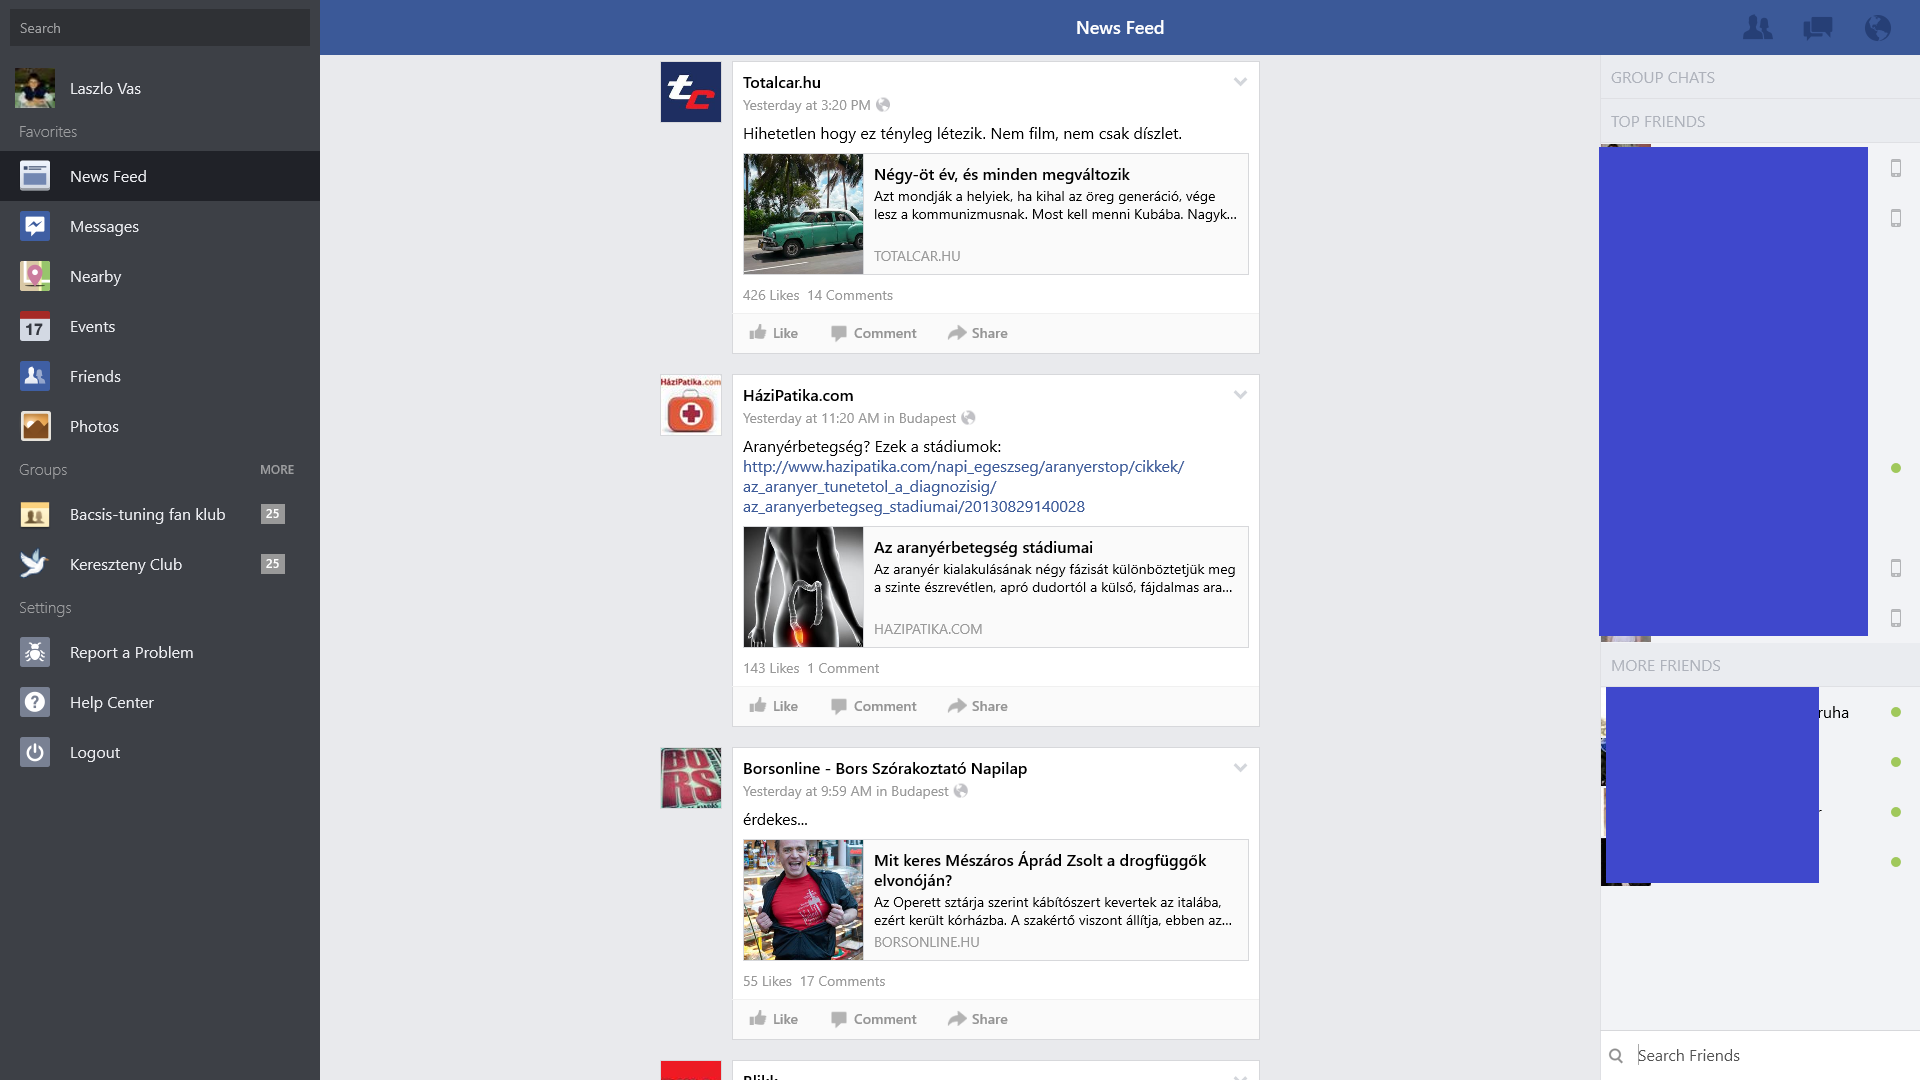Select News Feed in the sidebar
This screenshot has width=1920, height=1080.
(160, 176)
